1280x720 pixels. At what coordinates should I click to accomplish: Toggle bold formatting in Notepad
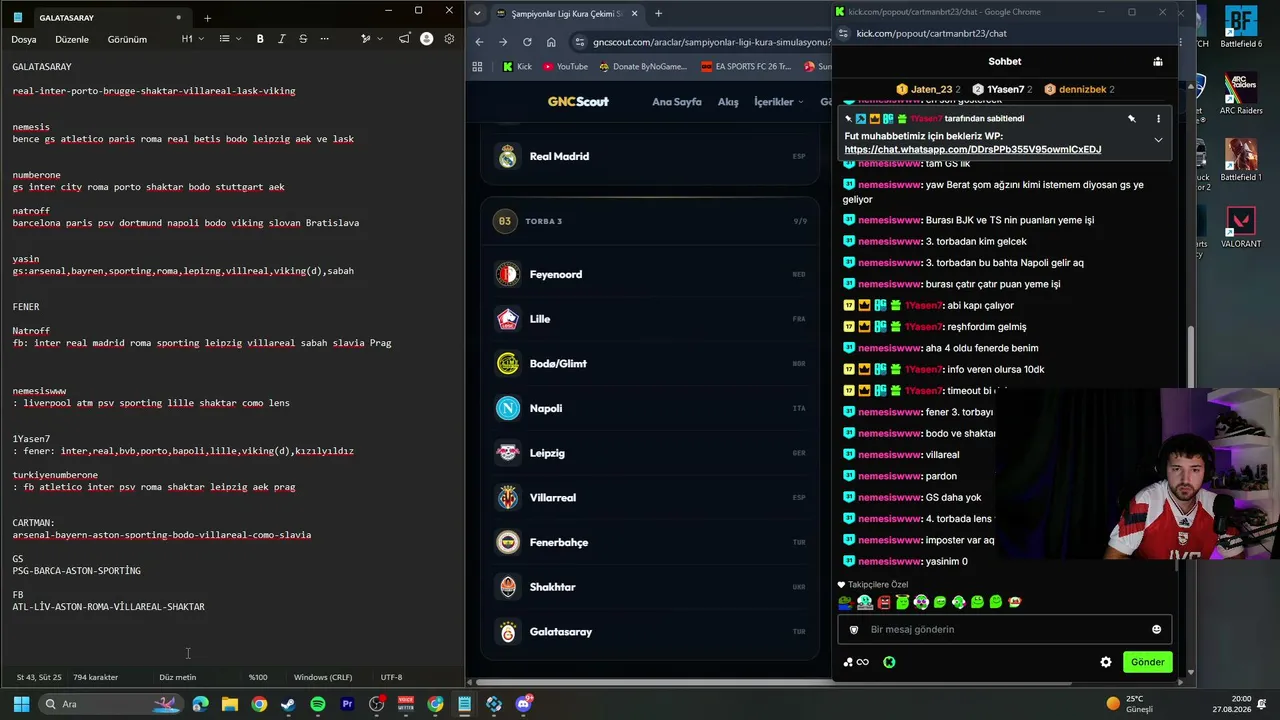coord(260,39)
